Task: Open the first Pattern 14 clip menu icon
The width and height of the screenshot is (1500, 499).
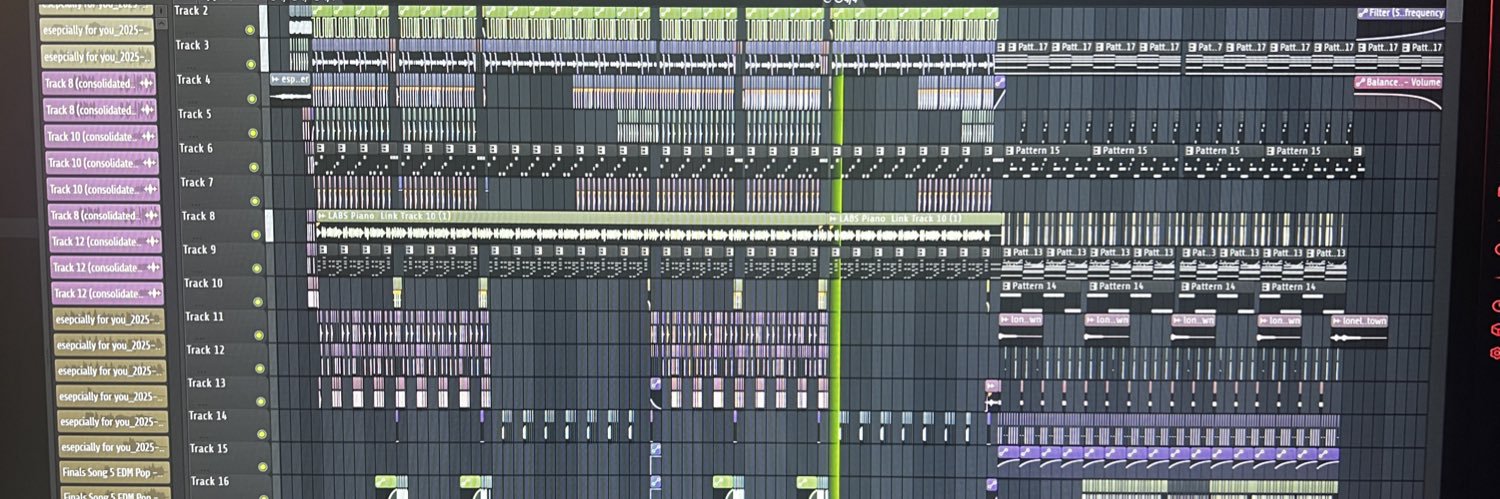Action: tap(1007, 286)
